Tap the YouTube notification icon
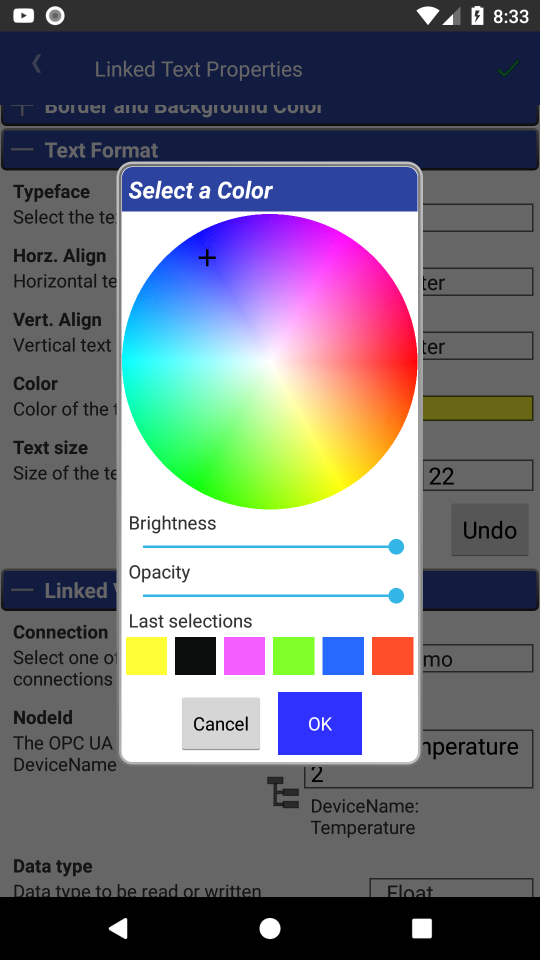This screenshot has width=540, height=960. pyautogui.click(x=23, y=15)
